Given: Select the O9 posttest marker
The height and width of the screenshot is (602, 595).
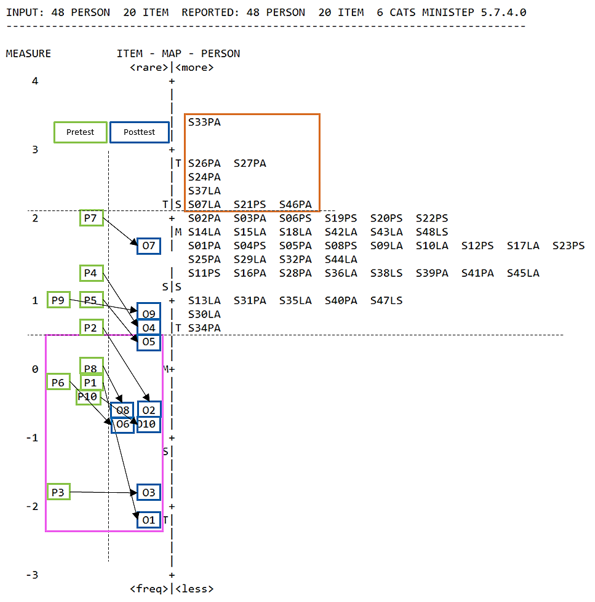Looking at the screenshot, I should 149,313.
